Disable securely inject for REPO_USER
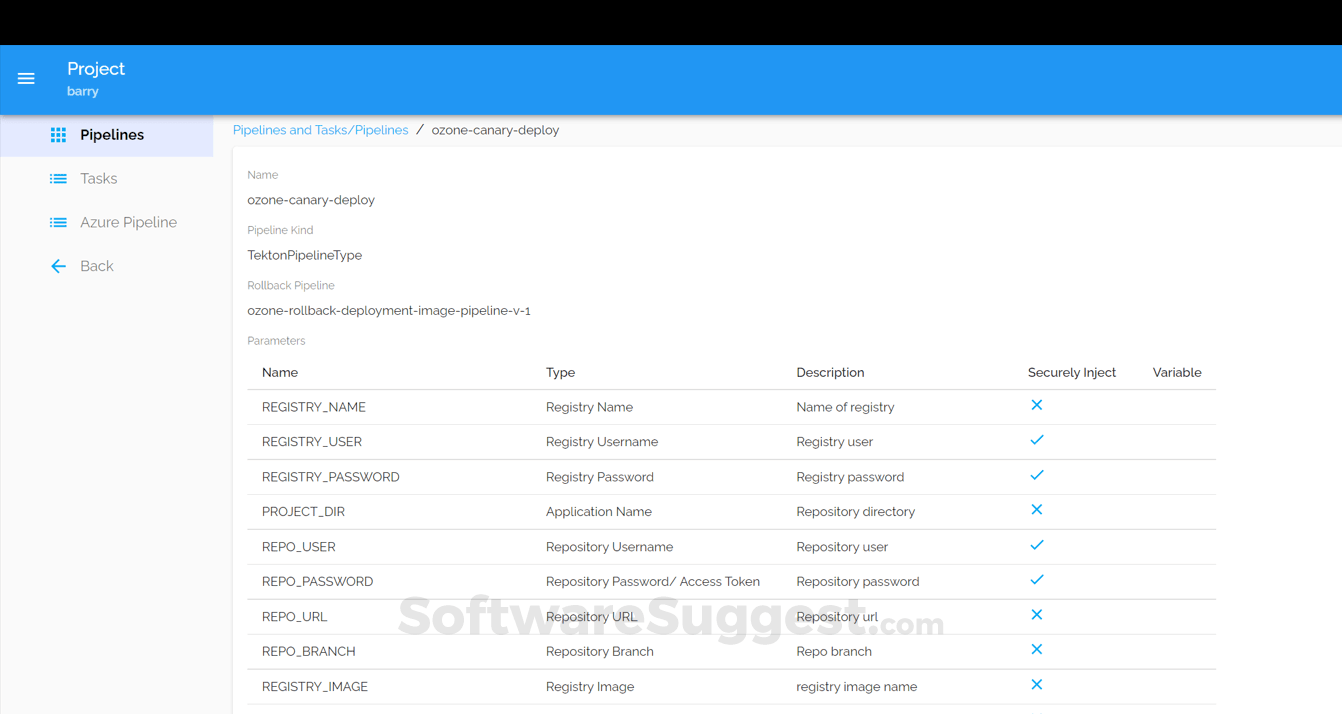This screenshot has width=1342, height=714. pyautogui.click(x=1037, y=545)
